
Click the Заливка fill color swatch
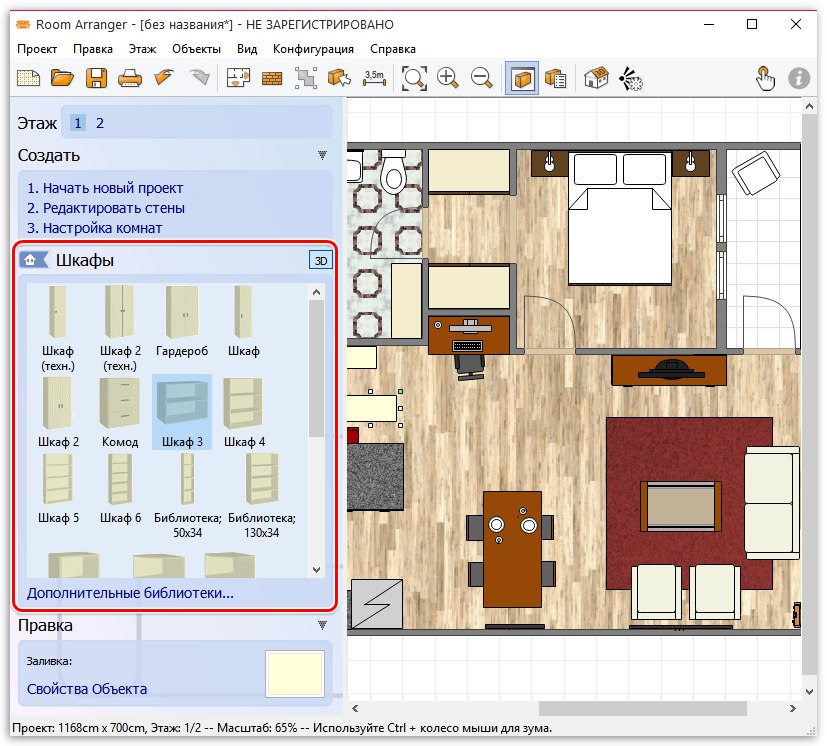point(295,674)
